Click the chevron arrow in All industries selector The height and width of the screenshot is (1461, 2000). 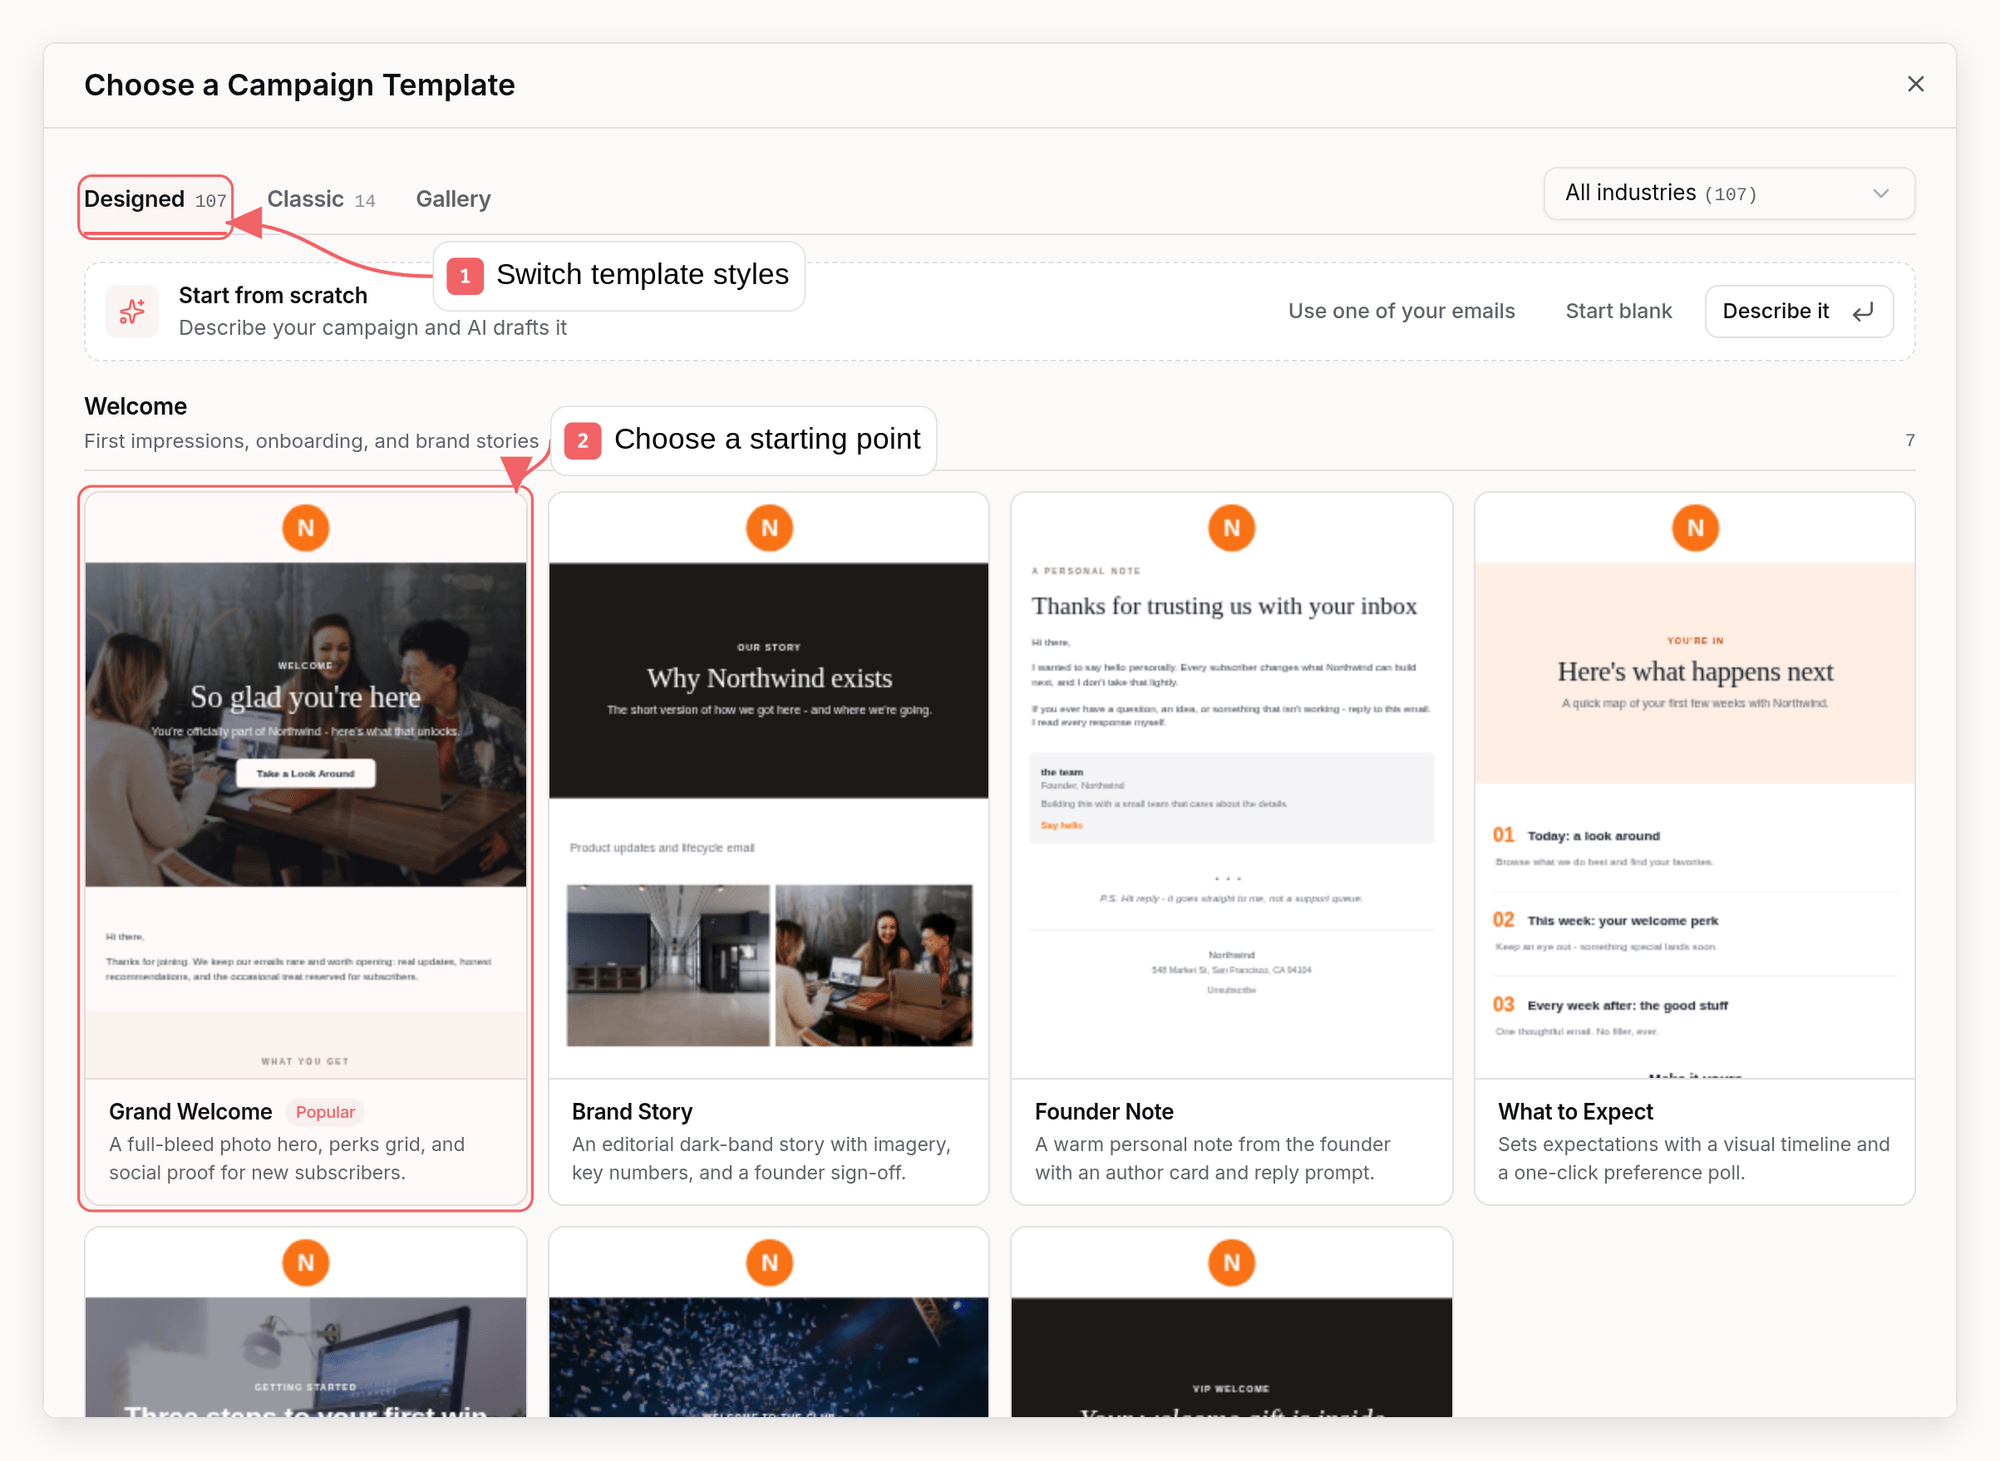(1881, 193)
